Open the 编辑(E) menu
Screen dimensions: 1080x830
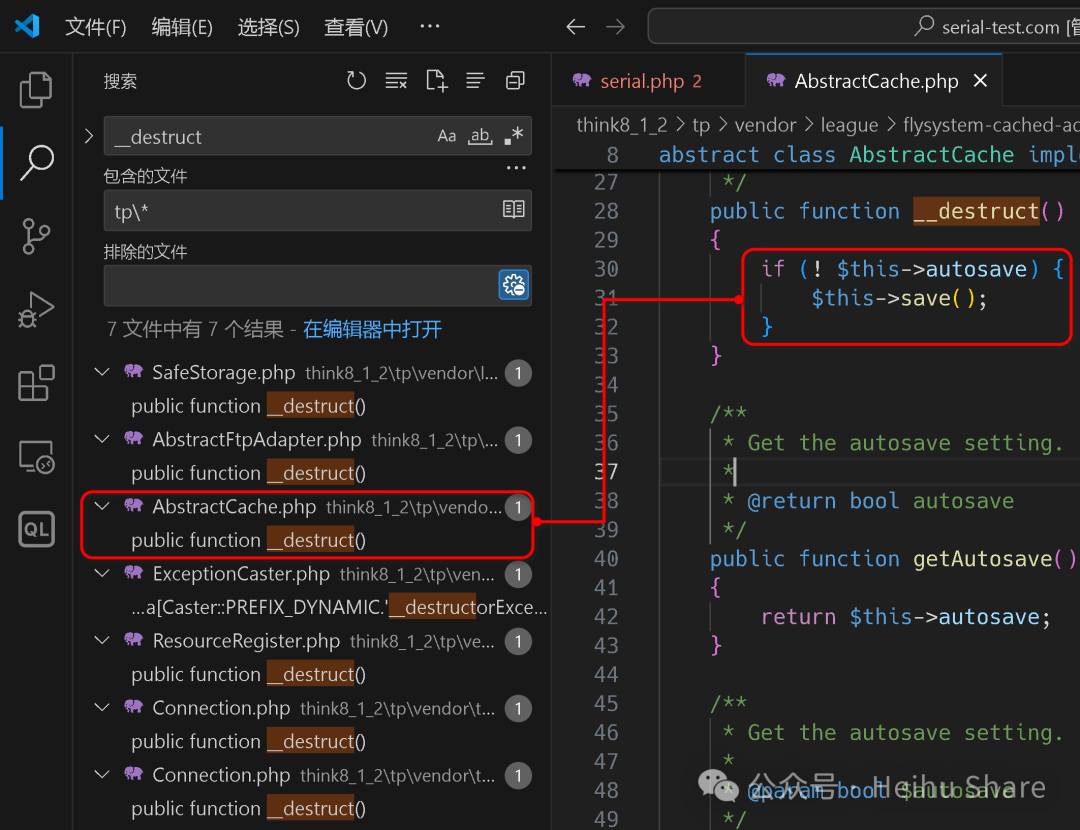click(182, 27)
